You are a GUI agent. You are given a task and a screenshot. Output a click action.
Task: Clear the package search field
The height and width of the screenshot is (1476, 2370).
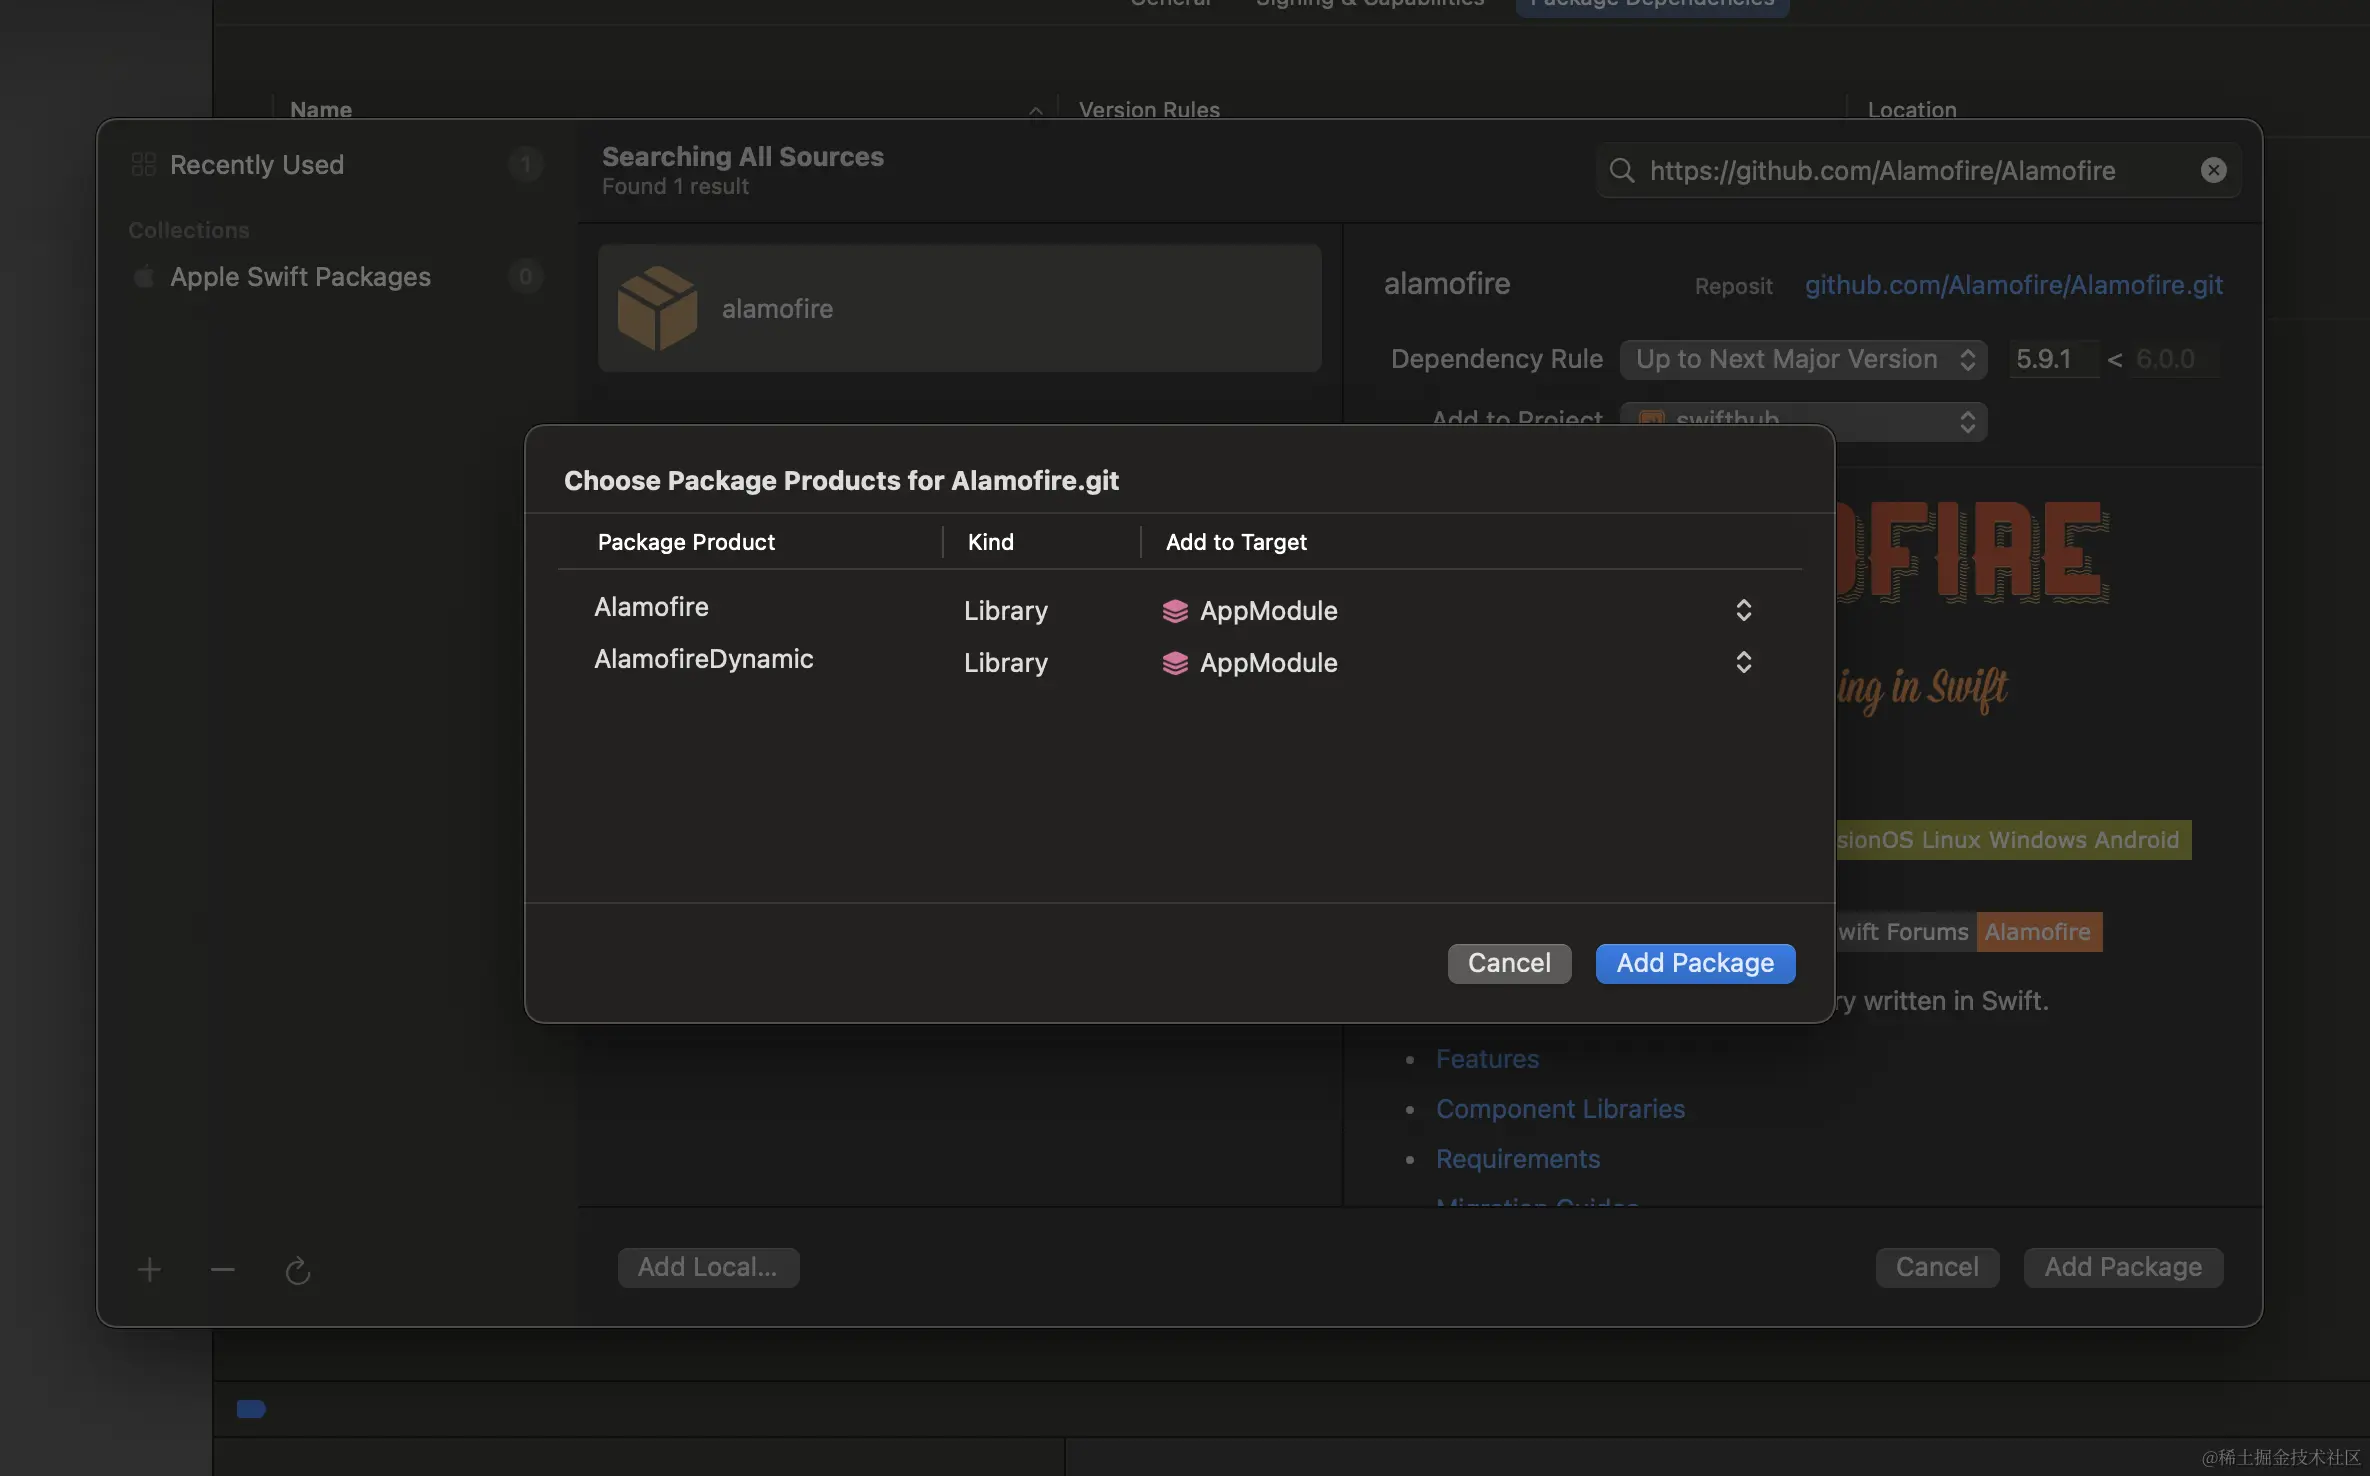click(2213, 171)
